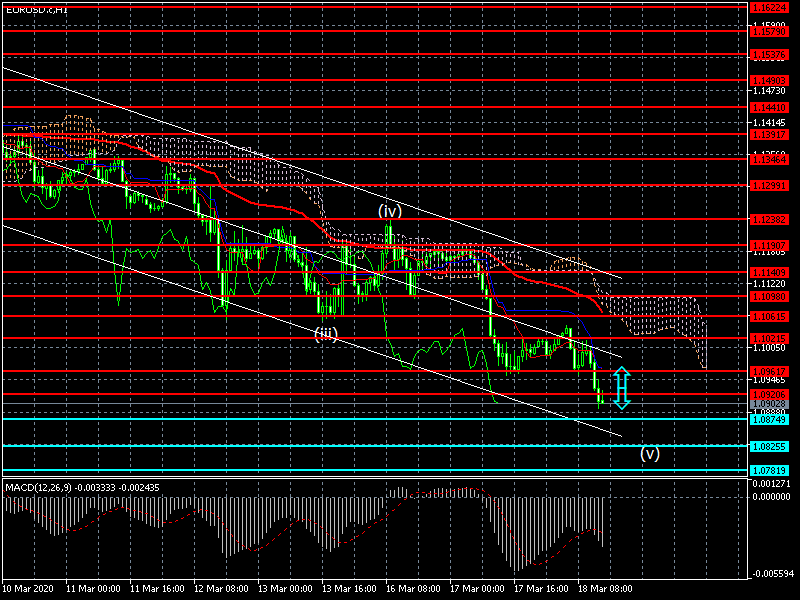Screen dimensions: 800x600
Task: Click the 1.14145 price axis value
Action: point(769,122)
